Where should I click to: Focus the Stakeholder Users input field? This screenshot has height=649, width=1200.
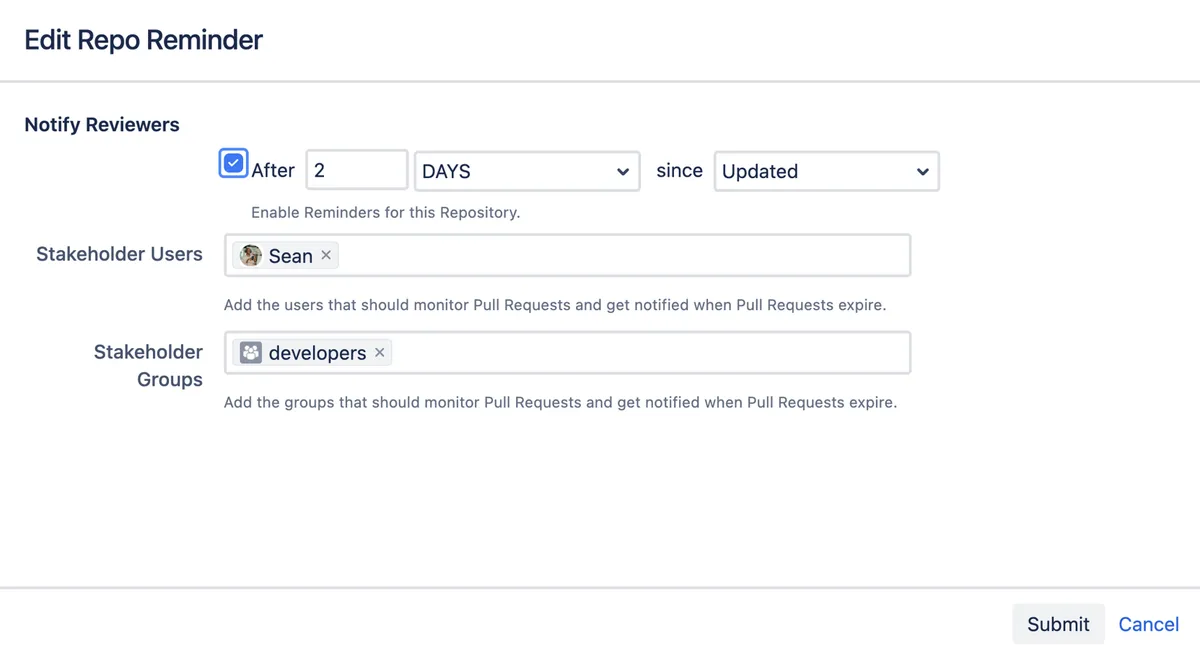tap(567, 255)
